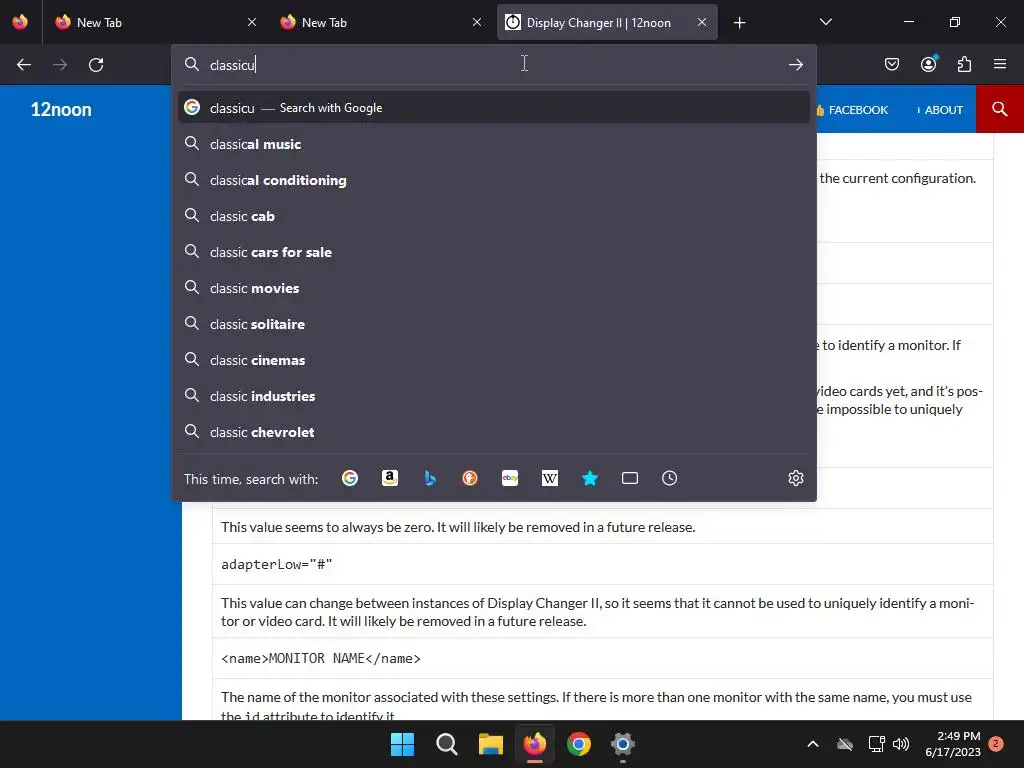
Task: Open the ABOUT nav link
Action: click(x=940, y=110)
